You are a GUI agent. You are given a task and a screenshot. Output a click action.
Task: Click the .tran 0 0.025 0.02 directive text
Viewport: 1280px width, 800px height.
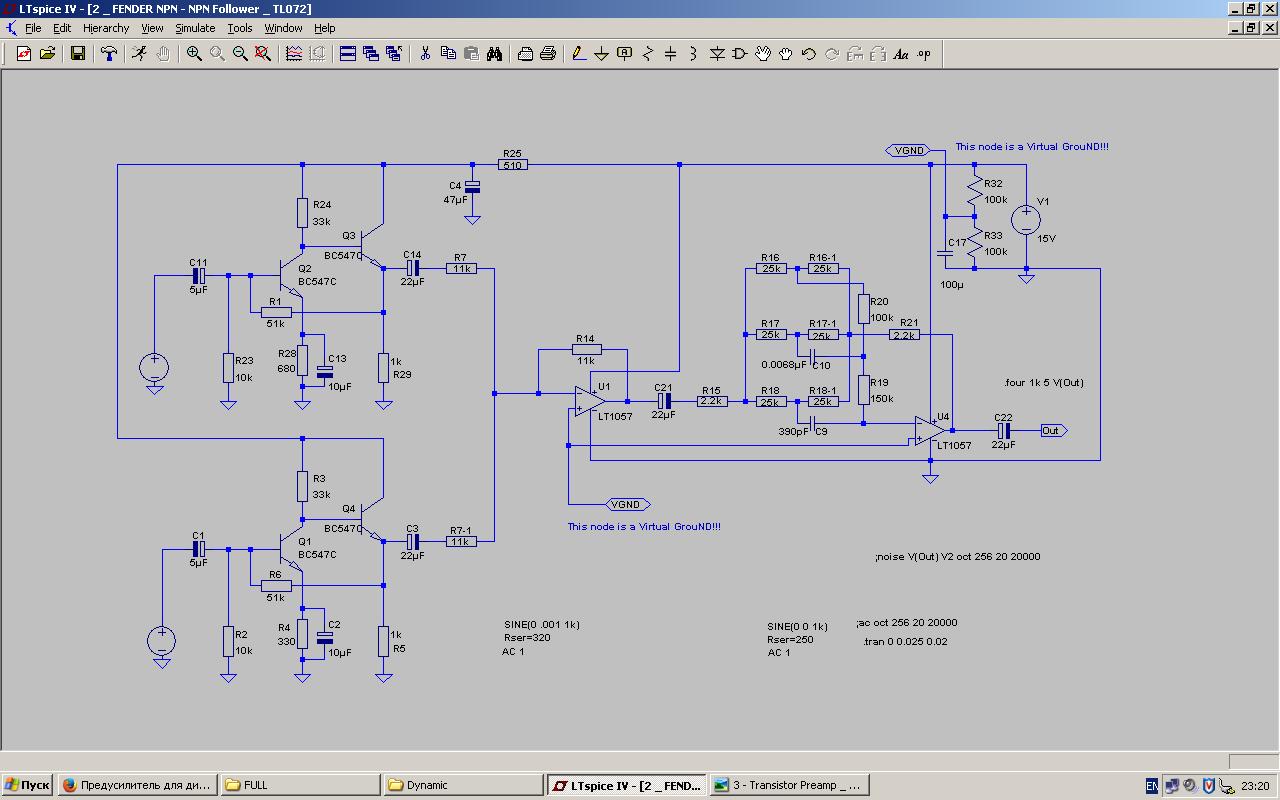click(905, 642)
